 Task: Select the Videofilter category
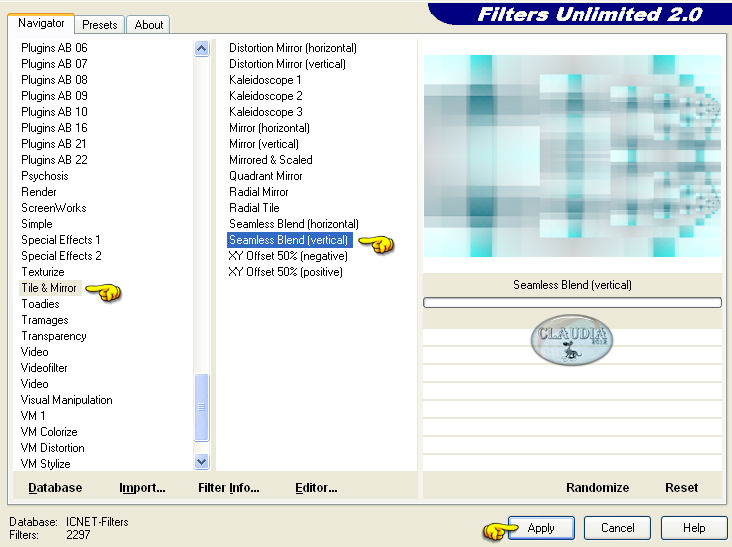pos(44,368)
